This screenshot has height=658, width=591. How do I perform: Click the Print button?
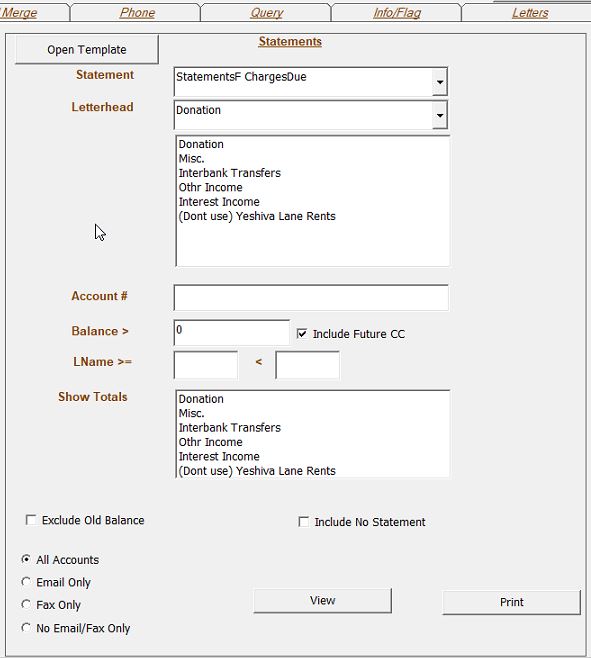point(511,602)
